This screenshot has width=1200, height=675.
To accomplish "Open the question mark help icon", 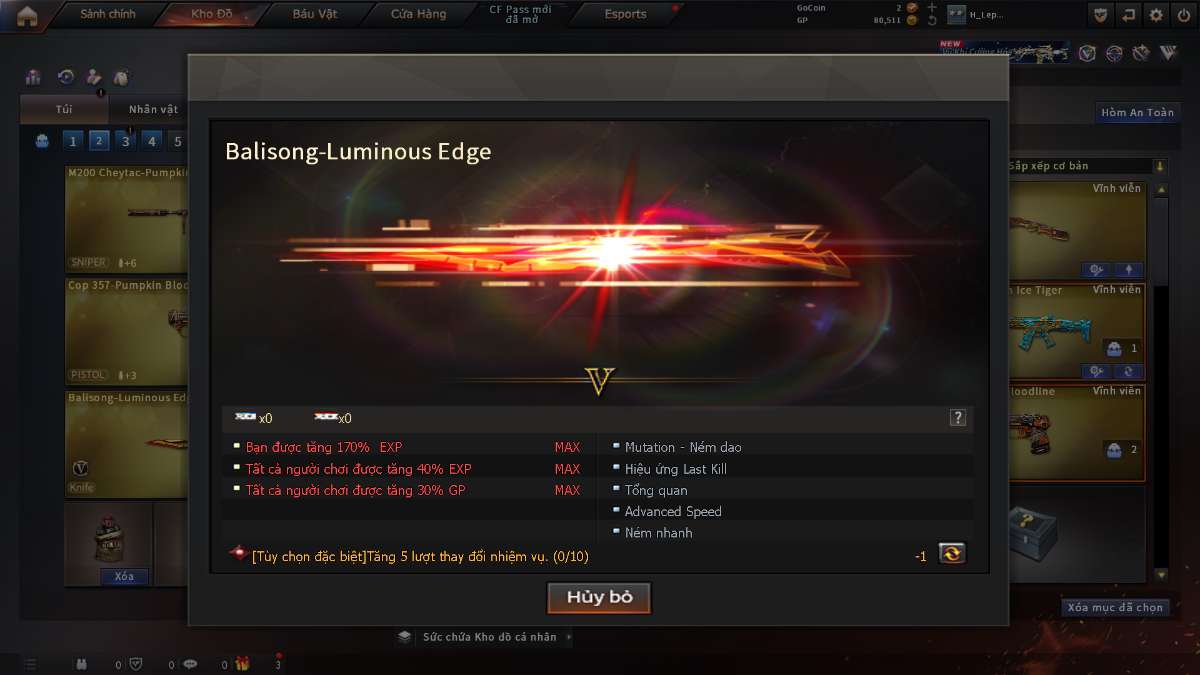I will [x=957, y=418].
